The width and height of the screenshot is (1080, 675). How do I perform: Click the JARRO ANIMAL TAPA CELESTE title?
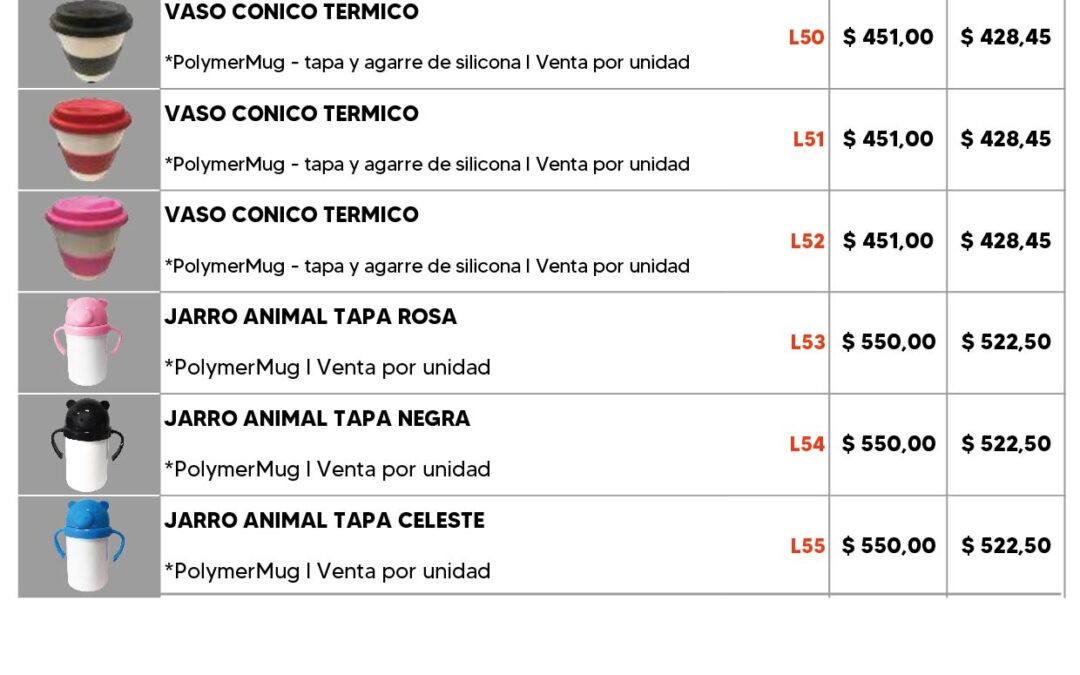324,521
